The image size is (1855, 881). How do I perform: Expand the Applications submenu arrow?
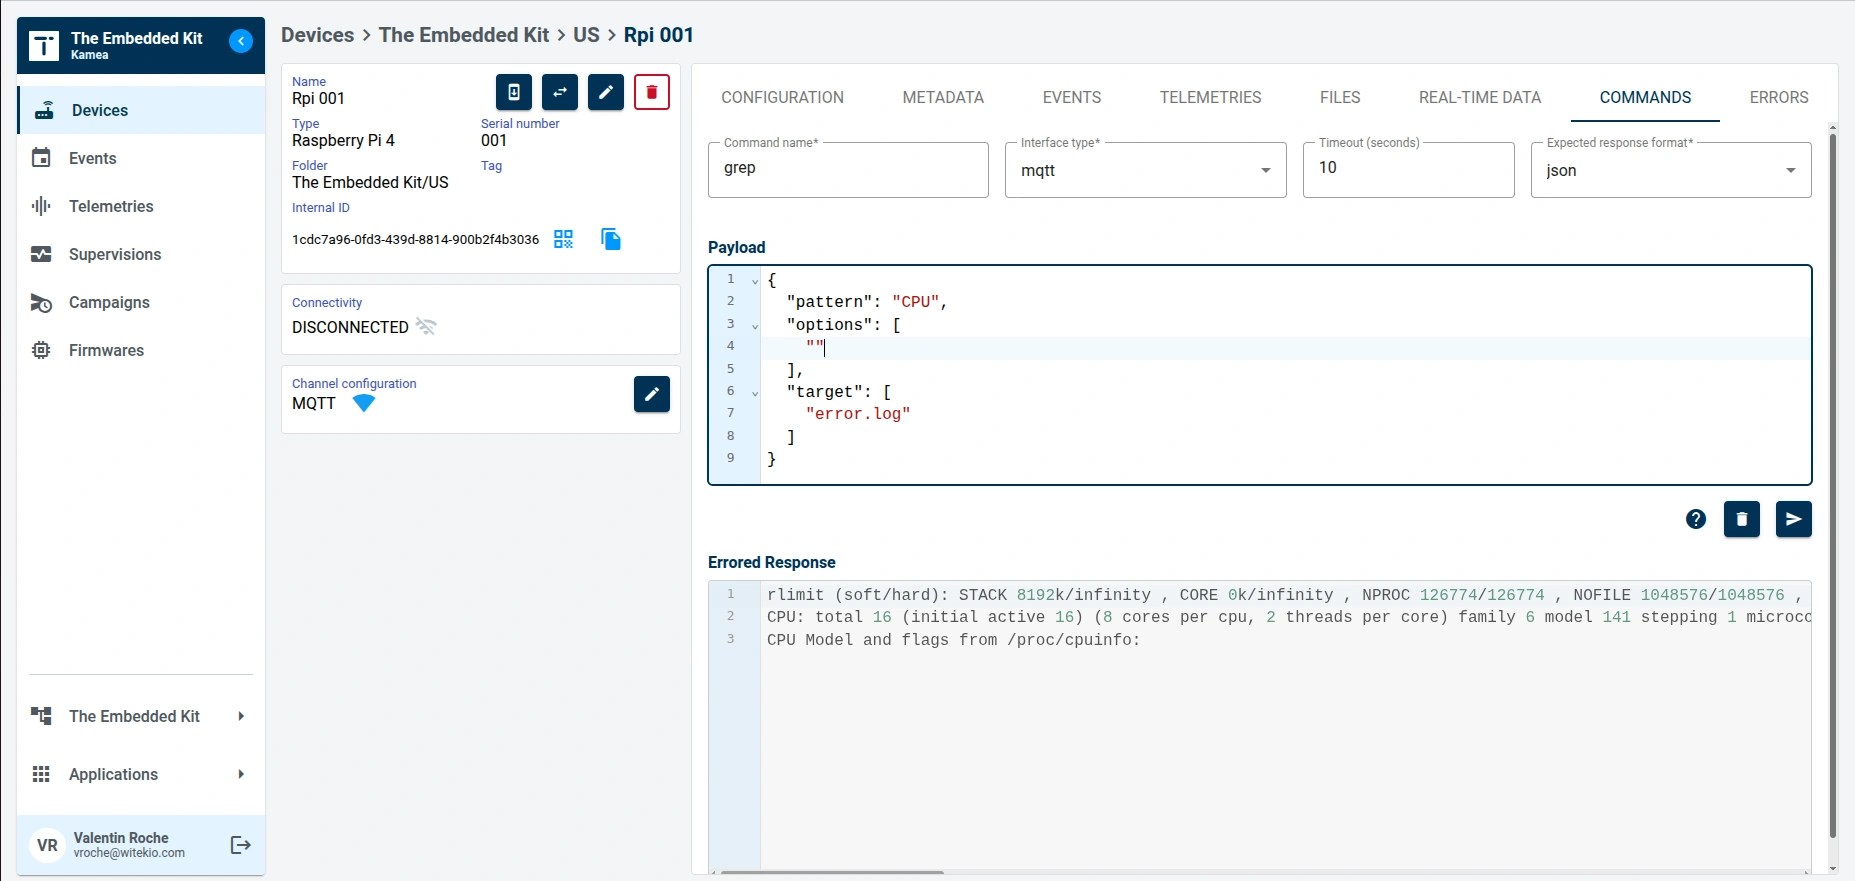241,774
